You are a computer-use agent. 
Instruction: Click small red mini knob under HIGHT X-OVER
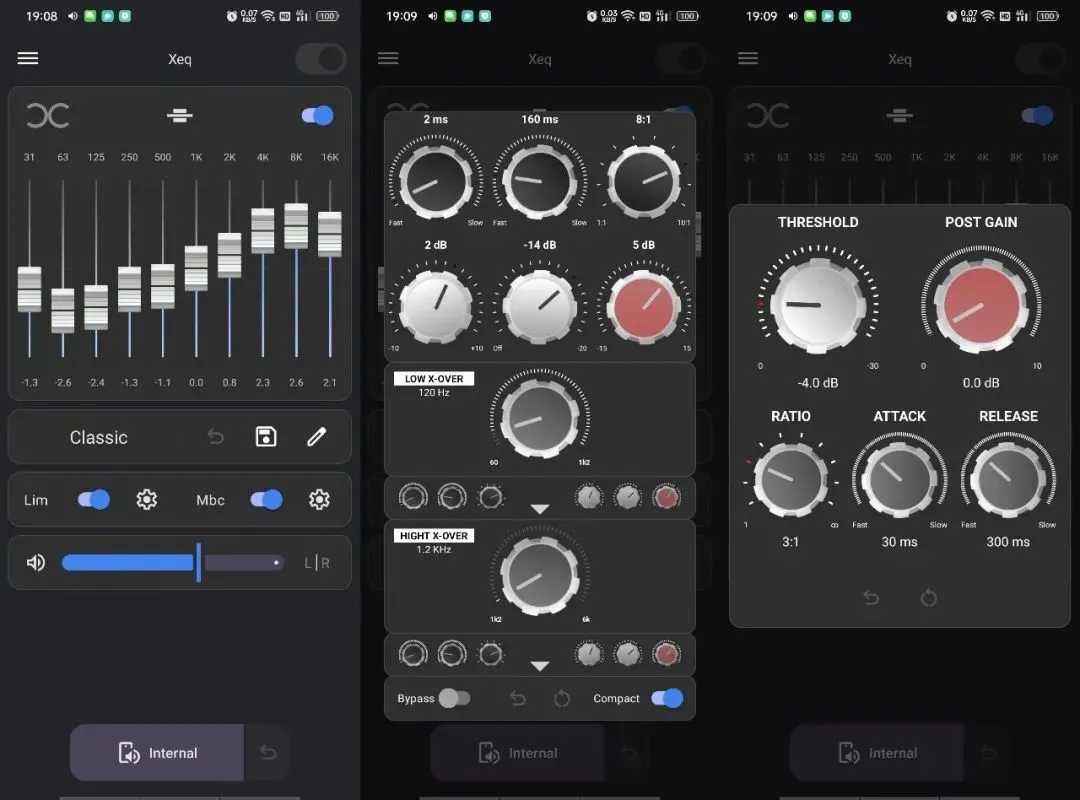(x=666, y=654)
